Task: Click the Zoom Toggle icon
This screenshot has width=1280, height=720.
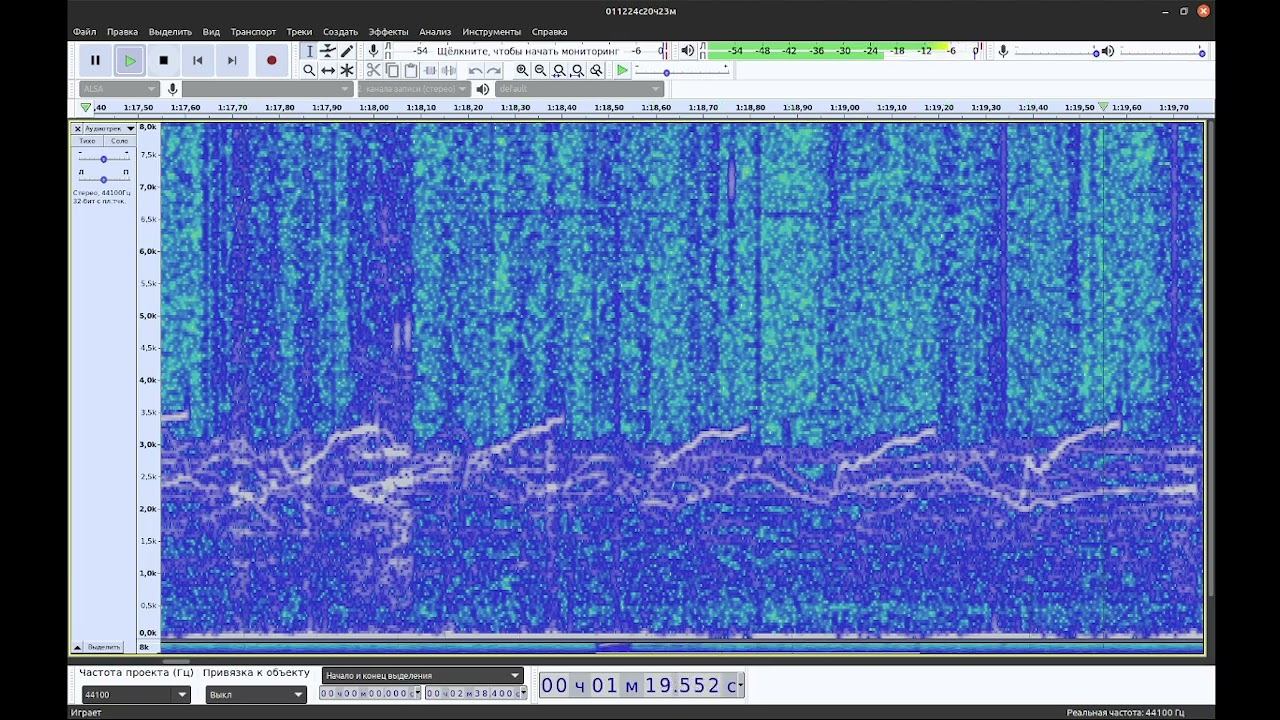Action: tap(597, 70)
